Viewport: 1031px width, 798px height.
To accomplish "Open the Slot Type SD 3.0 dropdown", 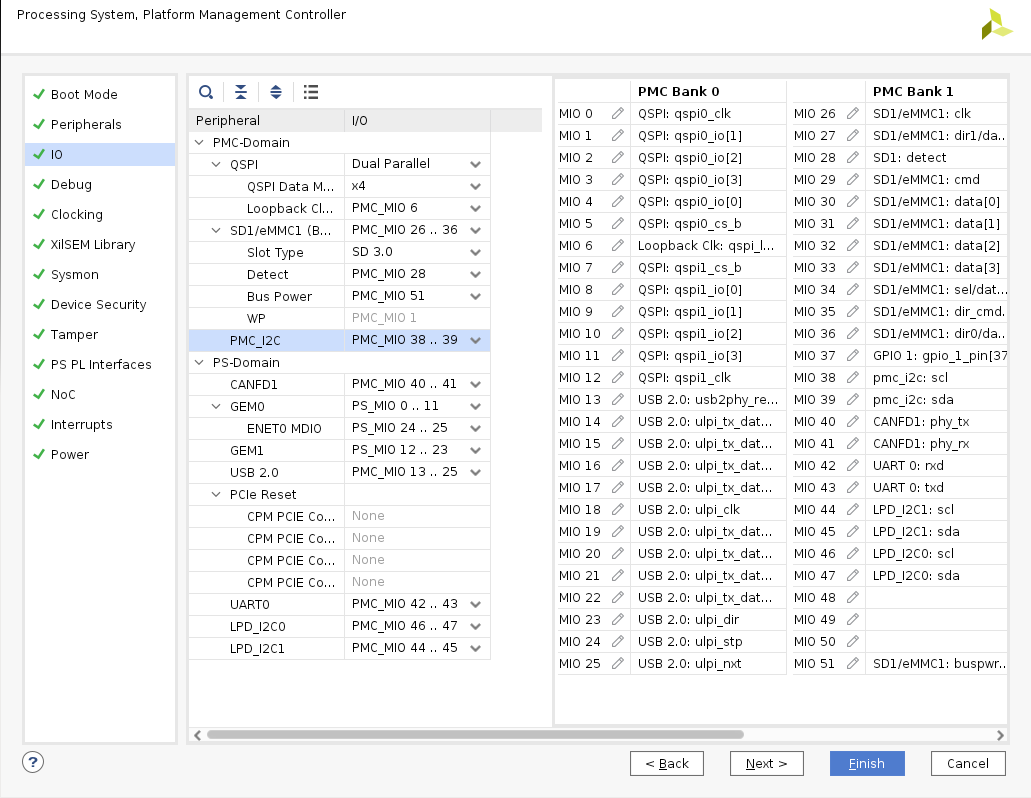I will pyautogui.click(x=475, y=253).
